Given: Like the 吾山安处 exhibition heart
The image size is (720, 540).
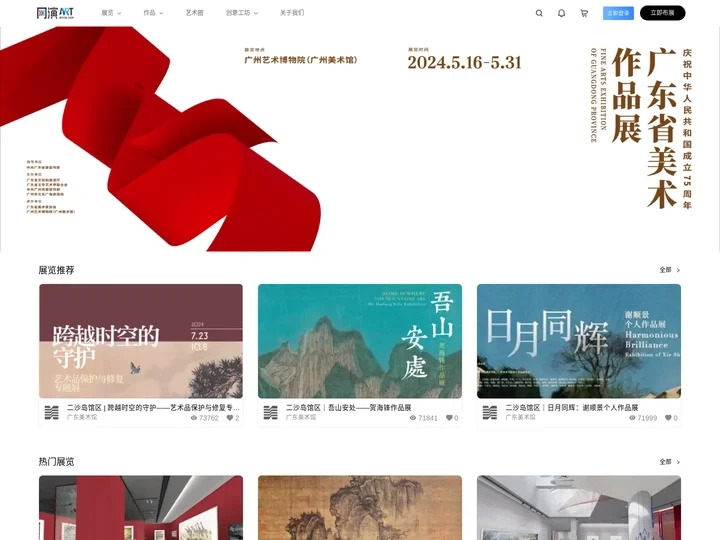Looking at the screenshot, I should (449, 418).
